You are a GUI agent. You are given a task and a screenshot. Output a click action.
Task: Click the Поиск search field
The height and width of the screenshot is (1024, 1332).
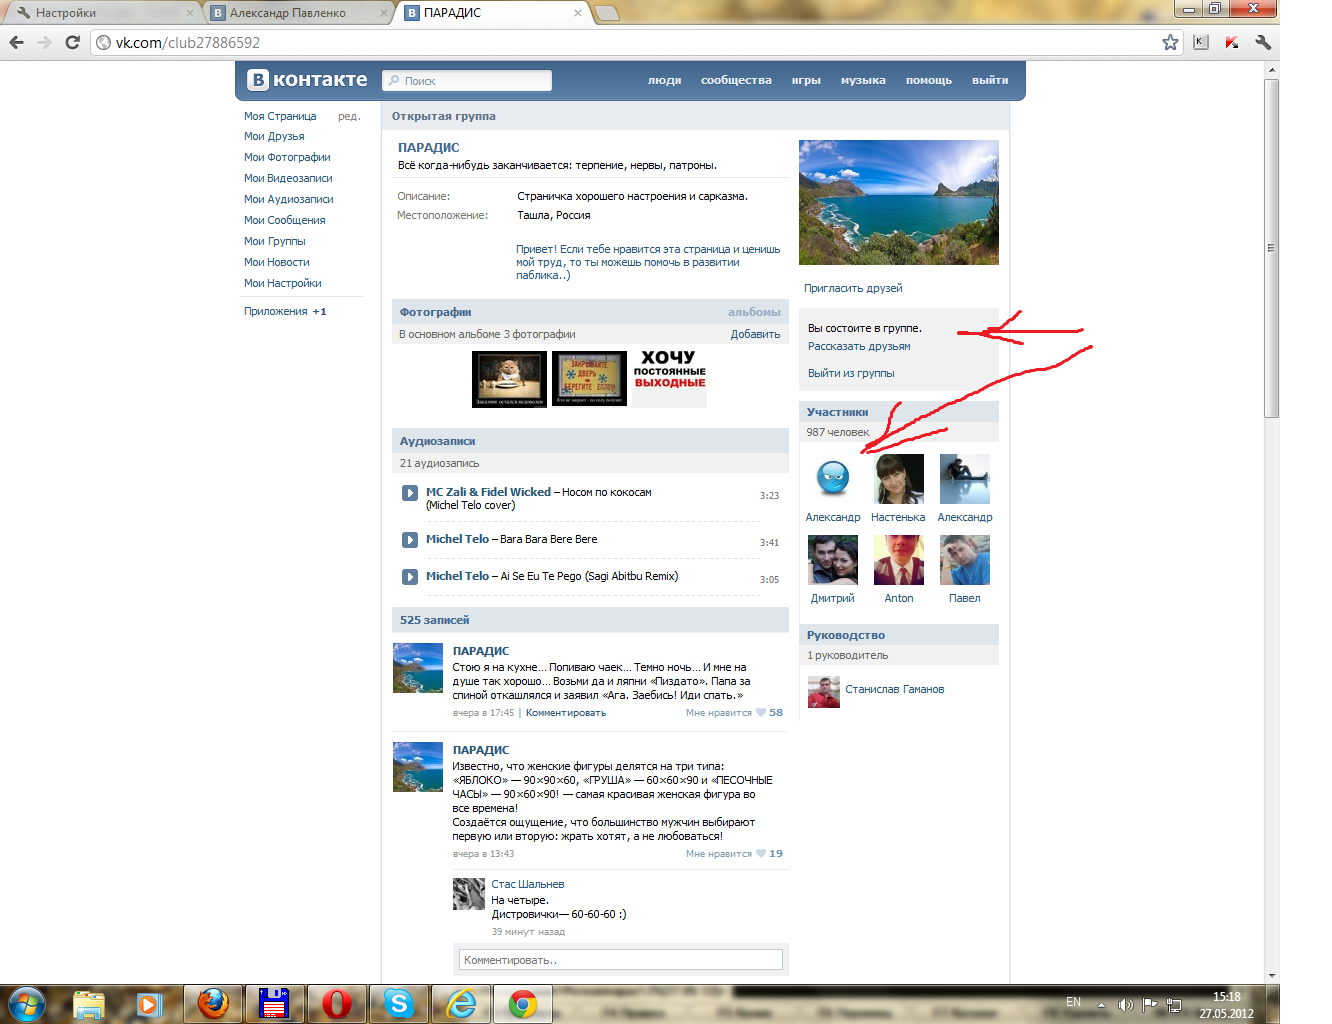pos(467,80)
